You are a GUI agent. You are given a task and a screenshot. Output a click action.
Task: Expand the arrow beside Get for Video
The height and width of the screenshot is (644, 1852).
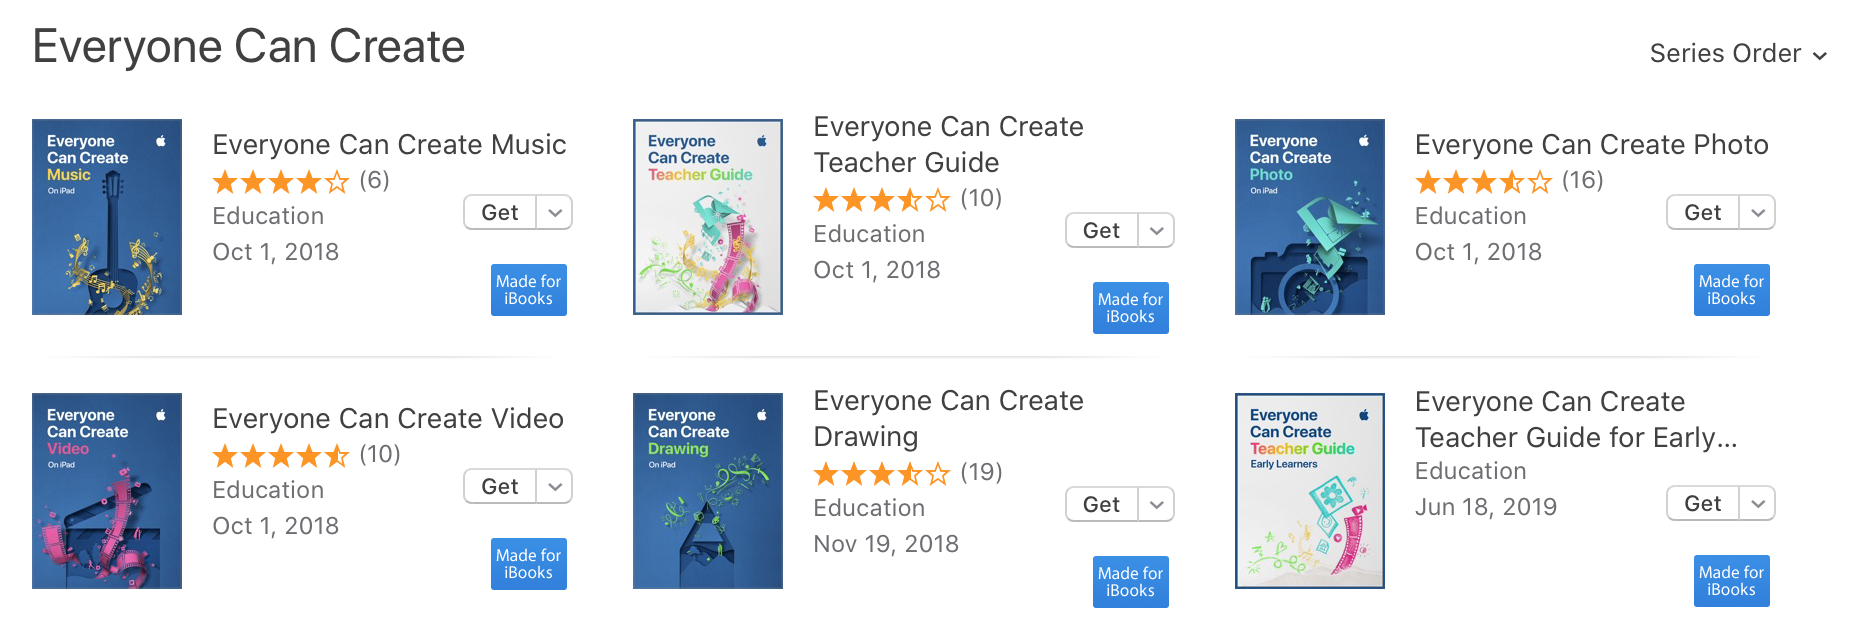pyautogui.click(x=555, y=487)
